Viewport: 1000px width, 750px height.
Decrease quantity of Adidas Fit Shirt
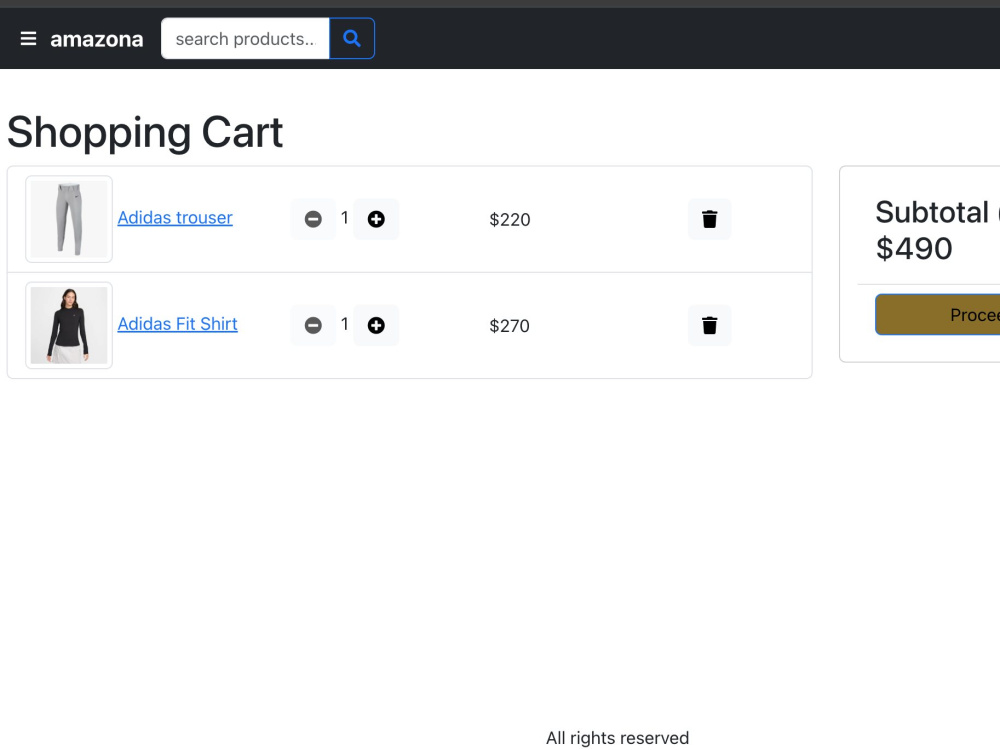click(x=313, y=325)
